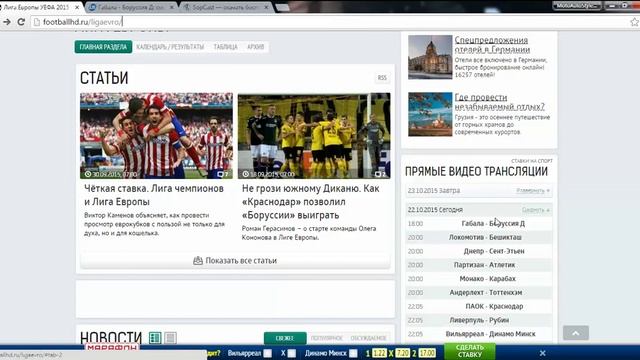Click the RSS feed button
This screenshot has width=640, height=360.
point(382,78)
